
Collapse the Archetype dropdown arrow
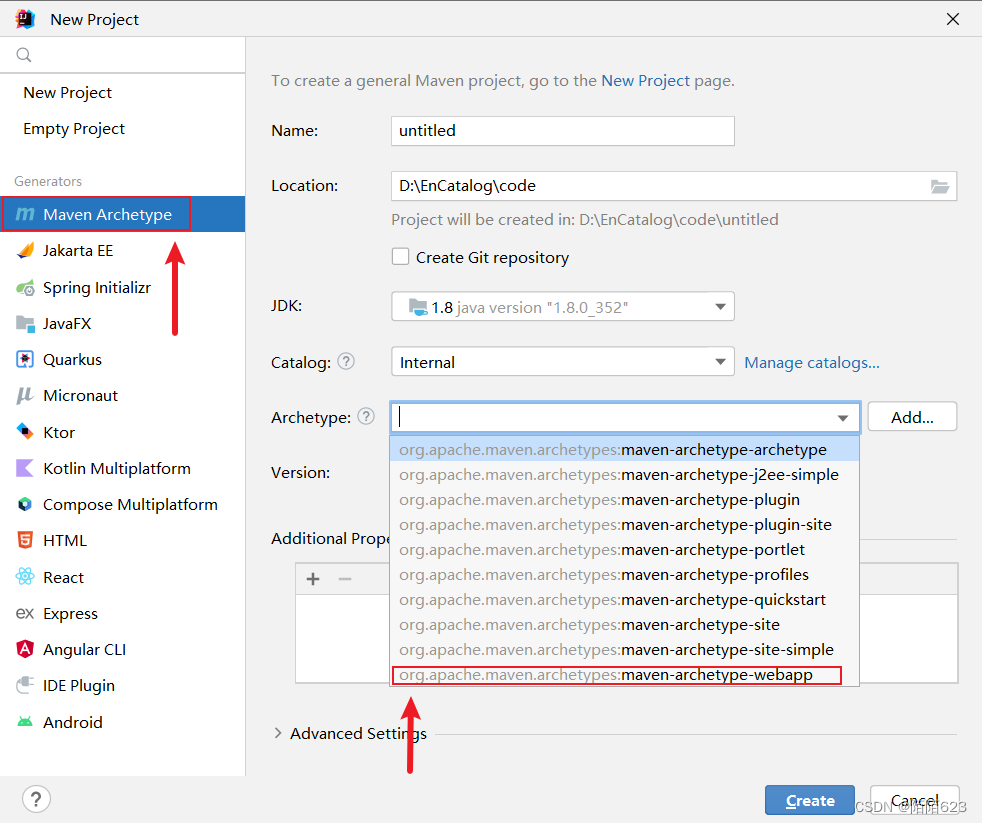[x=843, y=418]
